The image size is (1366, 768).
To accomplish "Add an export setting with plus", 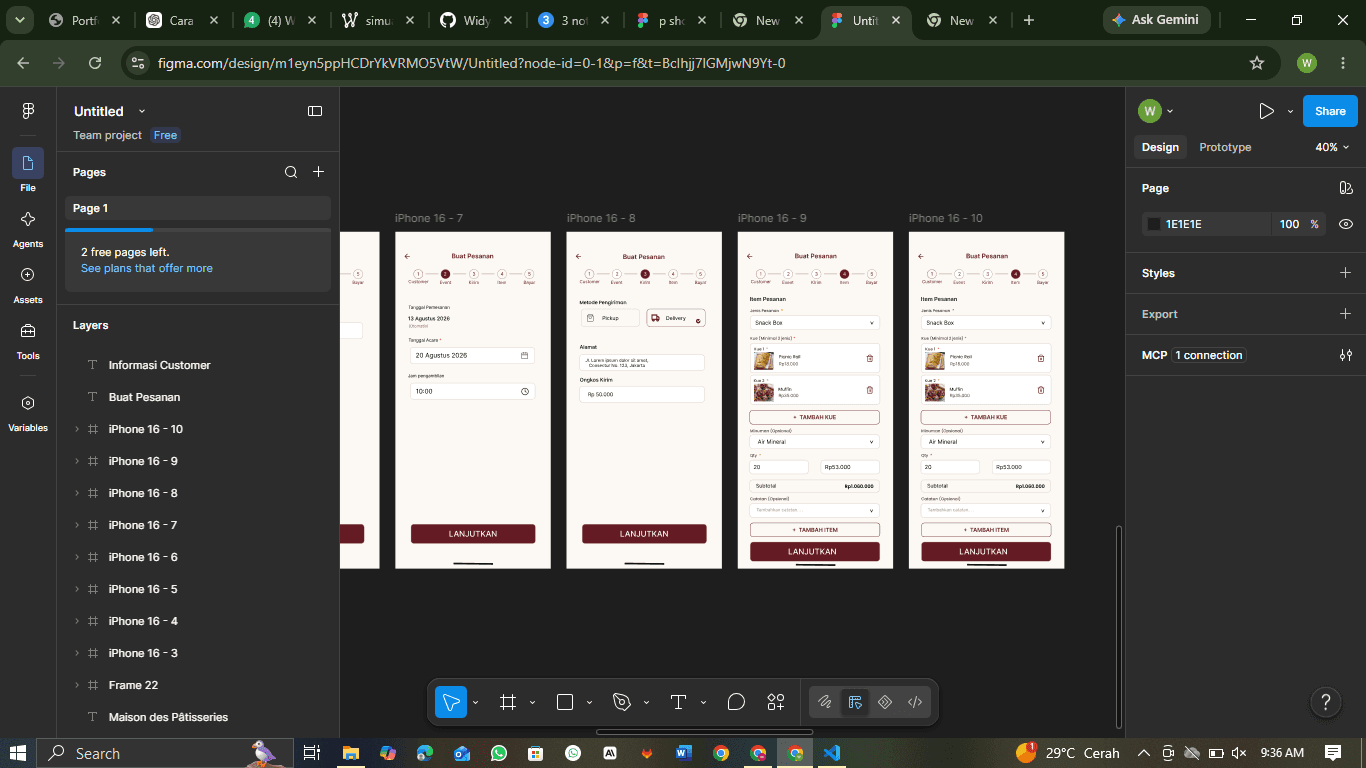I will 1346,314.
